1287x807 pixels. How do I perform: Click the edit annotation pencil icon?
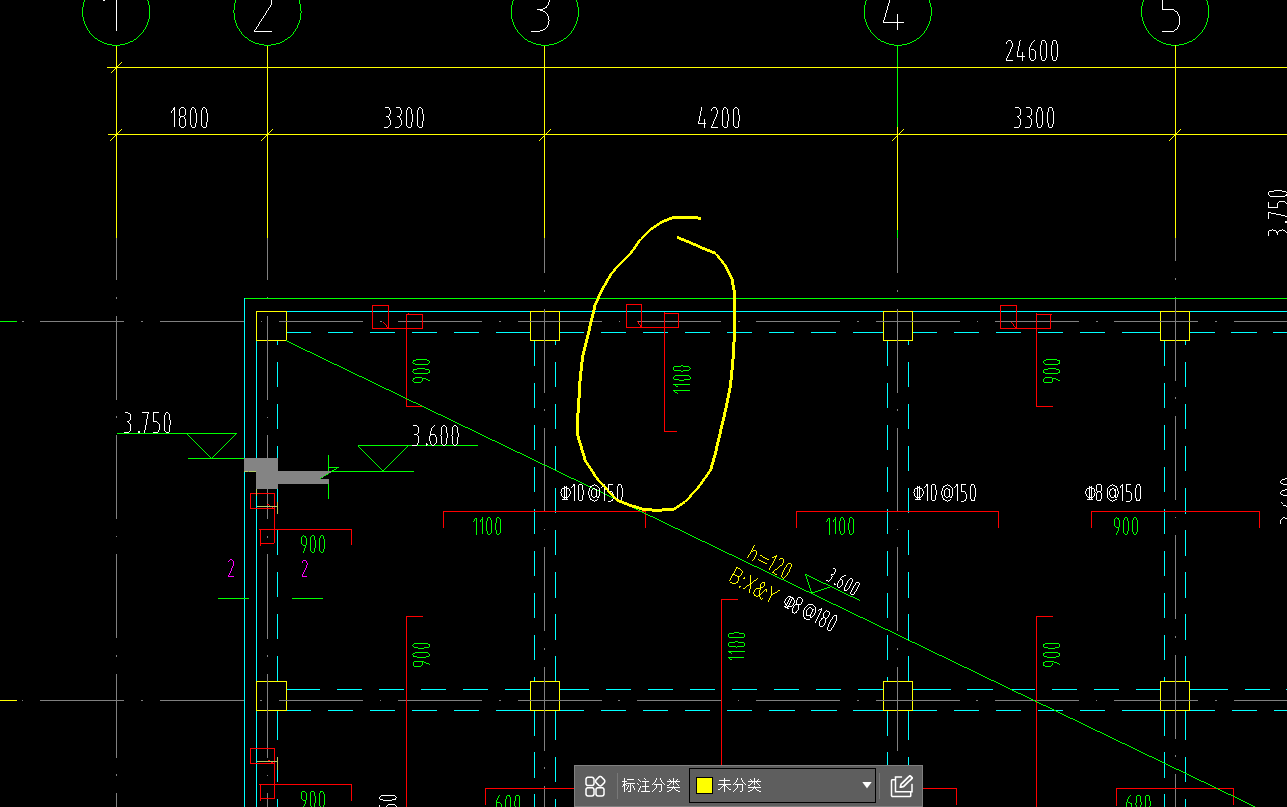901,786
